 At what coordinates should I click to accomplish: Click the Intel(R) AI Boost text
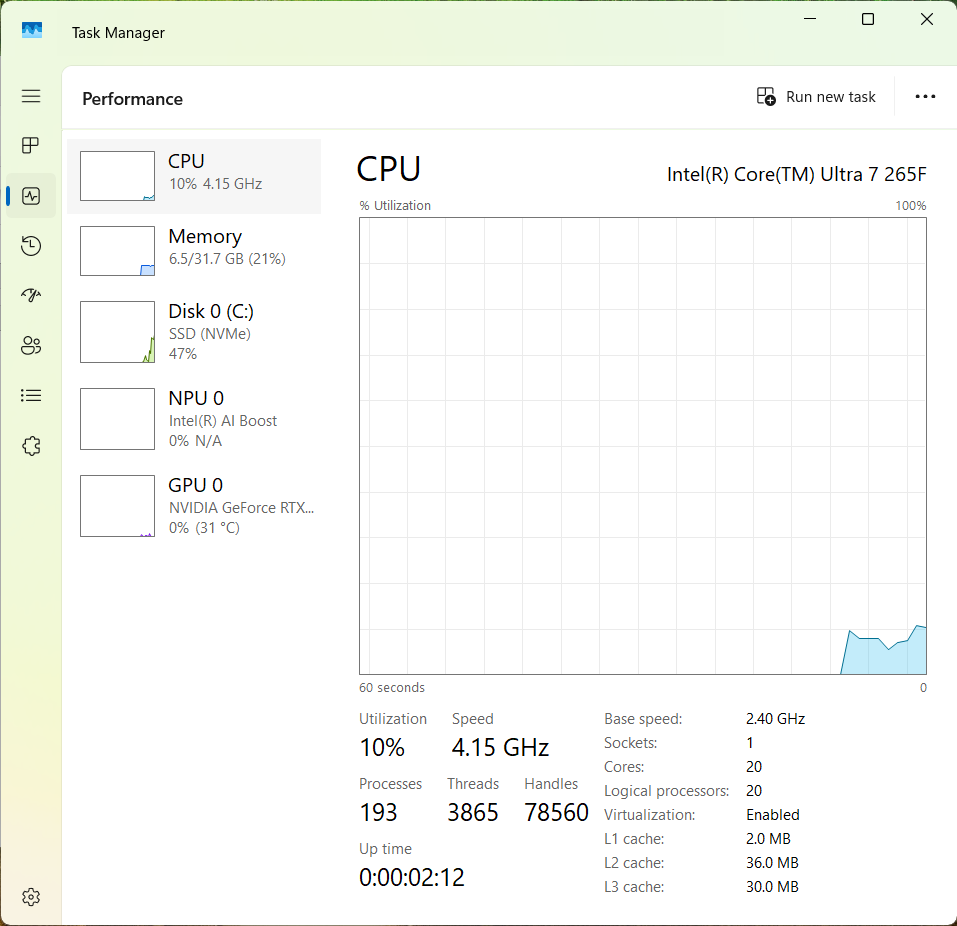click(x=223, y=421)
